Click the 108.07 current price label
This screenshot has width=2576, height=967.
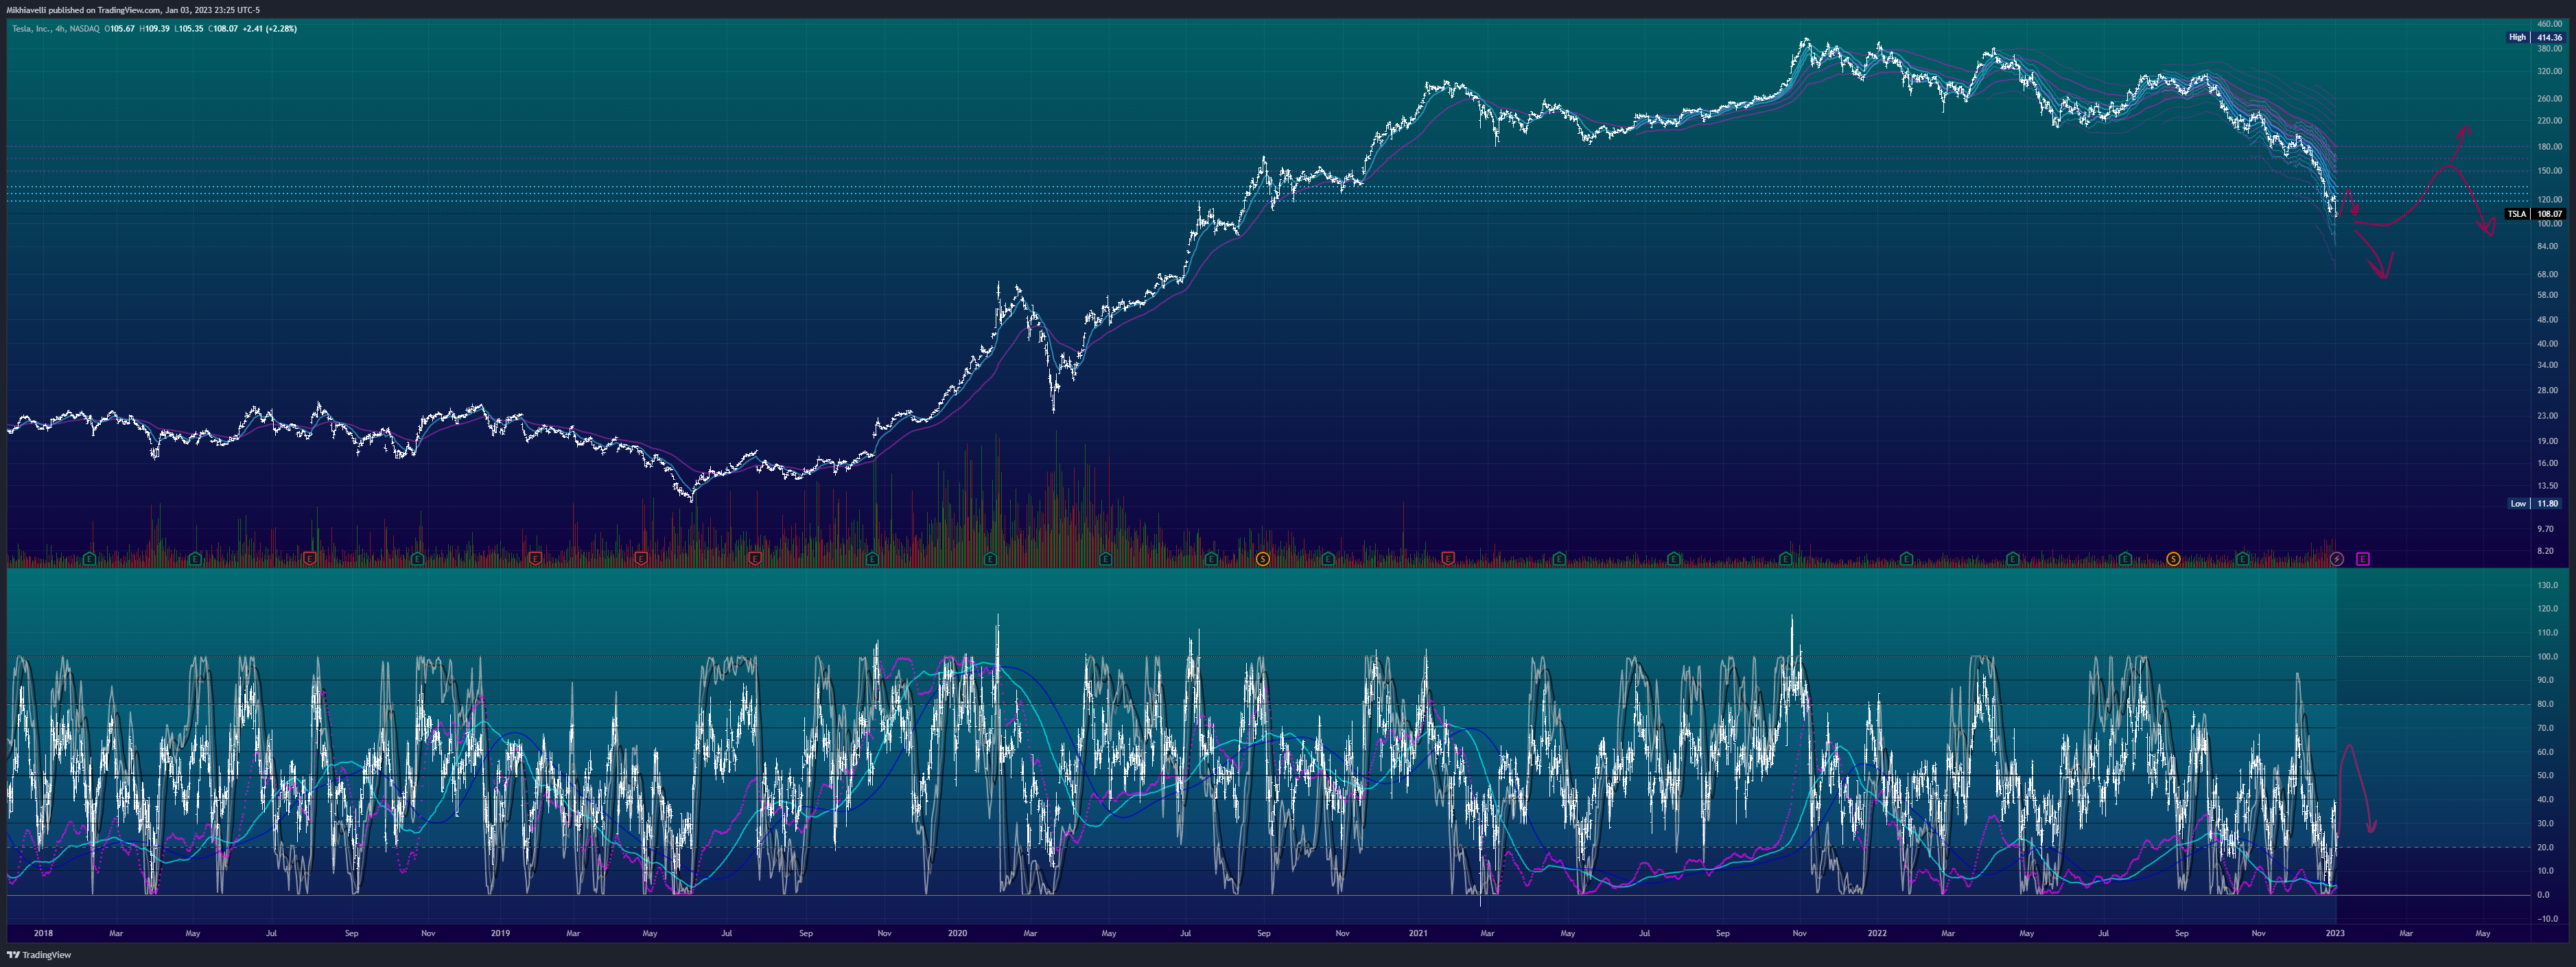point(2550,214)
